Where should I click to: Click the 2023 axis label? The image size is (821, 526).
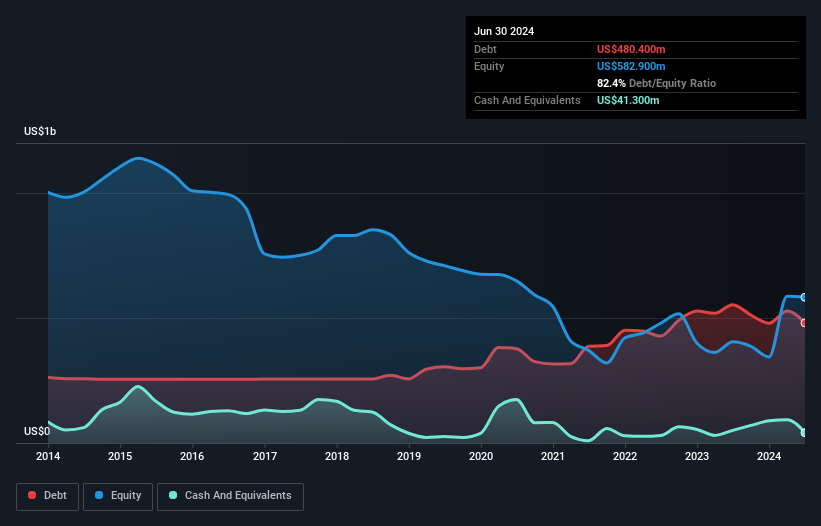click(697, 456)
